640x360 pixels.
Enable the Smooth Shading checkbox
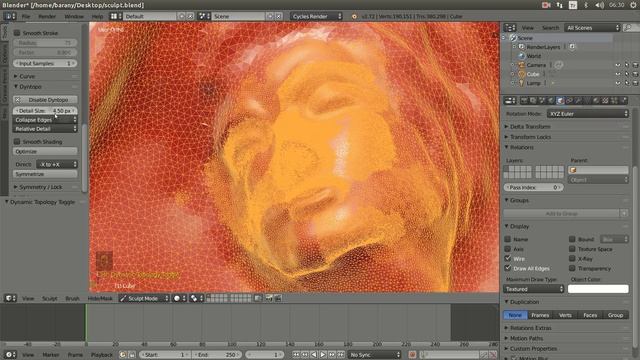coord(17,142)
